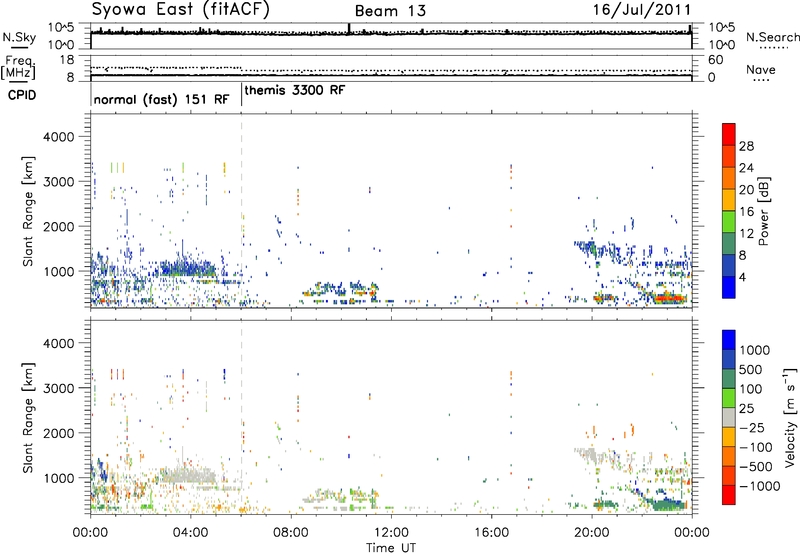800x554 pixels.
Task: Click the power panel 'Slant Range [km]' label
Action: 28,211
